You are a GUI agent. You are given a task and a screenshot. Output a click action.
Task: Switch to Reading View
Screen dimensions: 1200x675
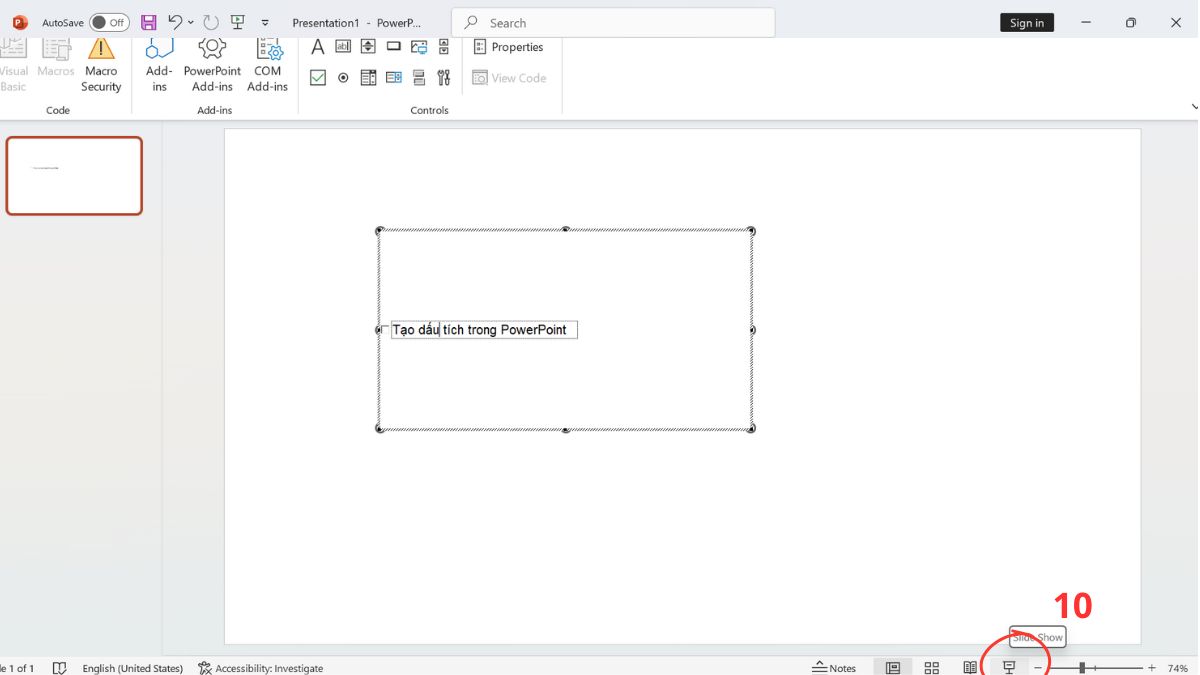[970, 667]
